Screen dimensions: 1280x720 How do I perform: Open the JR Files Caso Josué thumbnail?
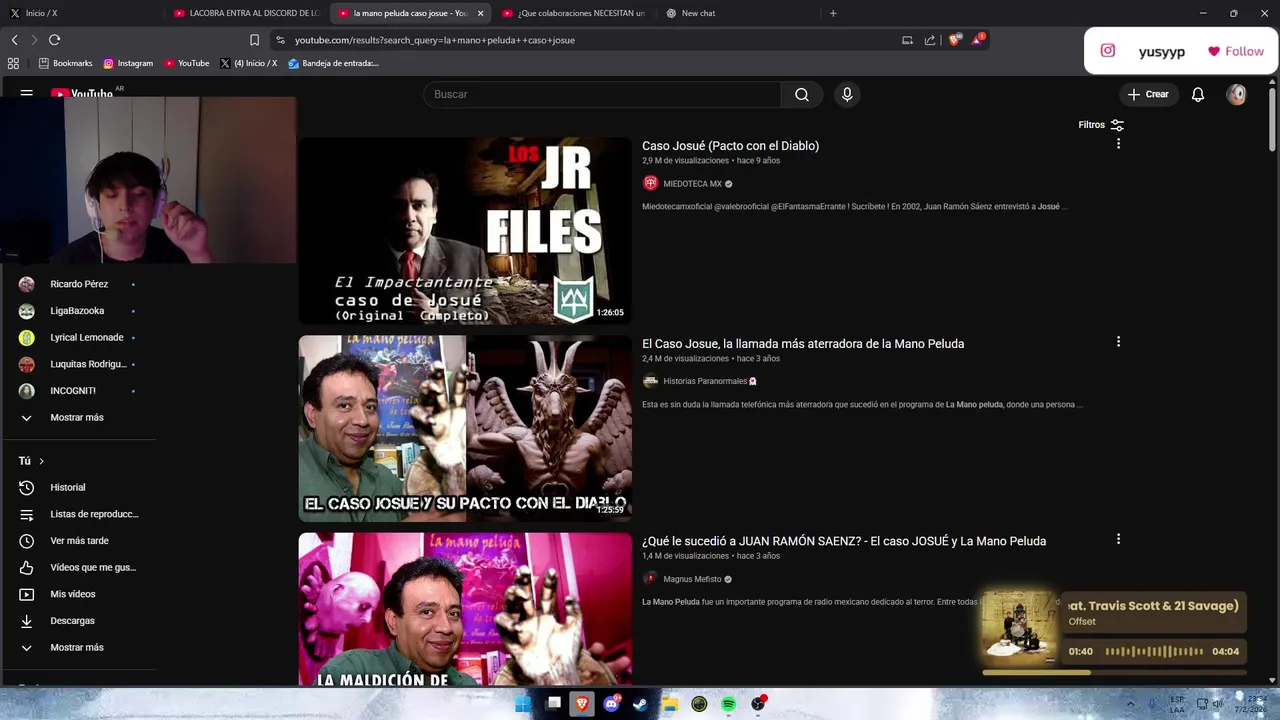pyautogui.click(x=465, y=231)
